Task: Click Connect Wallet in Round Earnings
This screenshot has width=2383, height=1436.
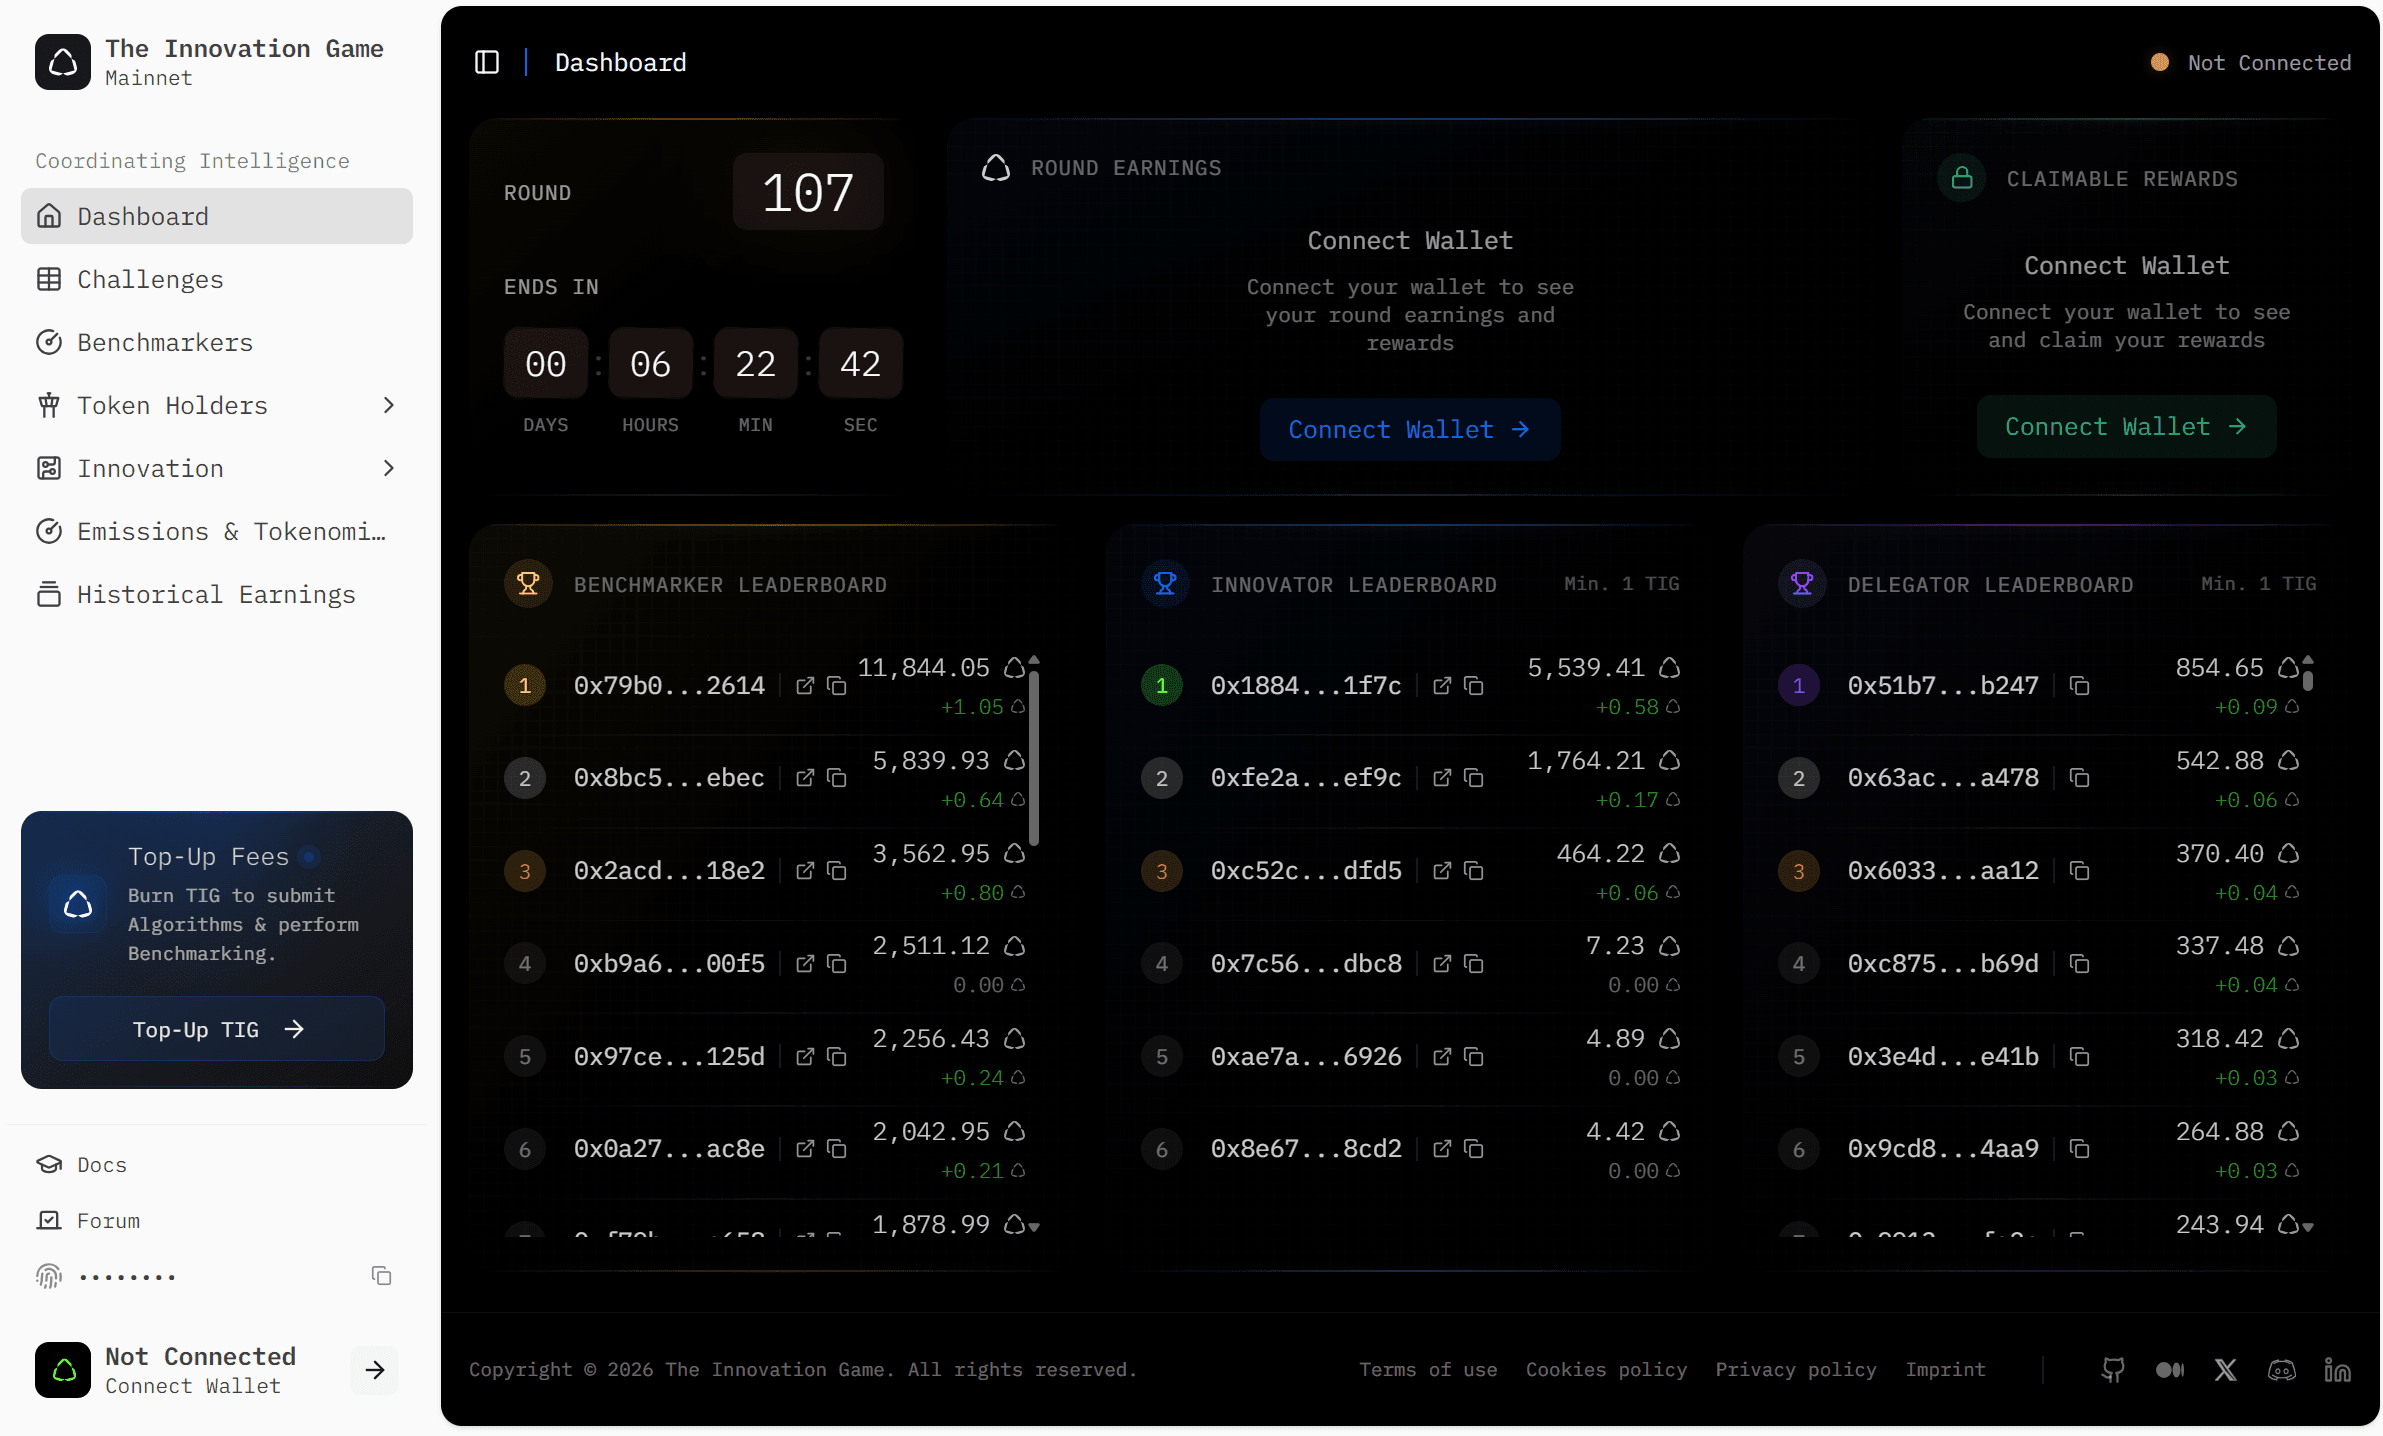Action: click(1409, 429)
